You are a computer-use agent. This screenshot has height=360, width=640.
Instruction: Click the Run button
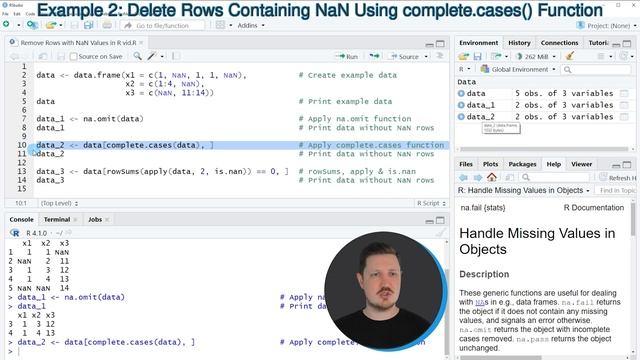[346, 56]
